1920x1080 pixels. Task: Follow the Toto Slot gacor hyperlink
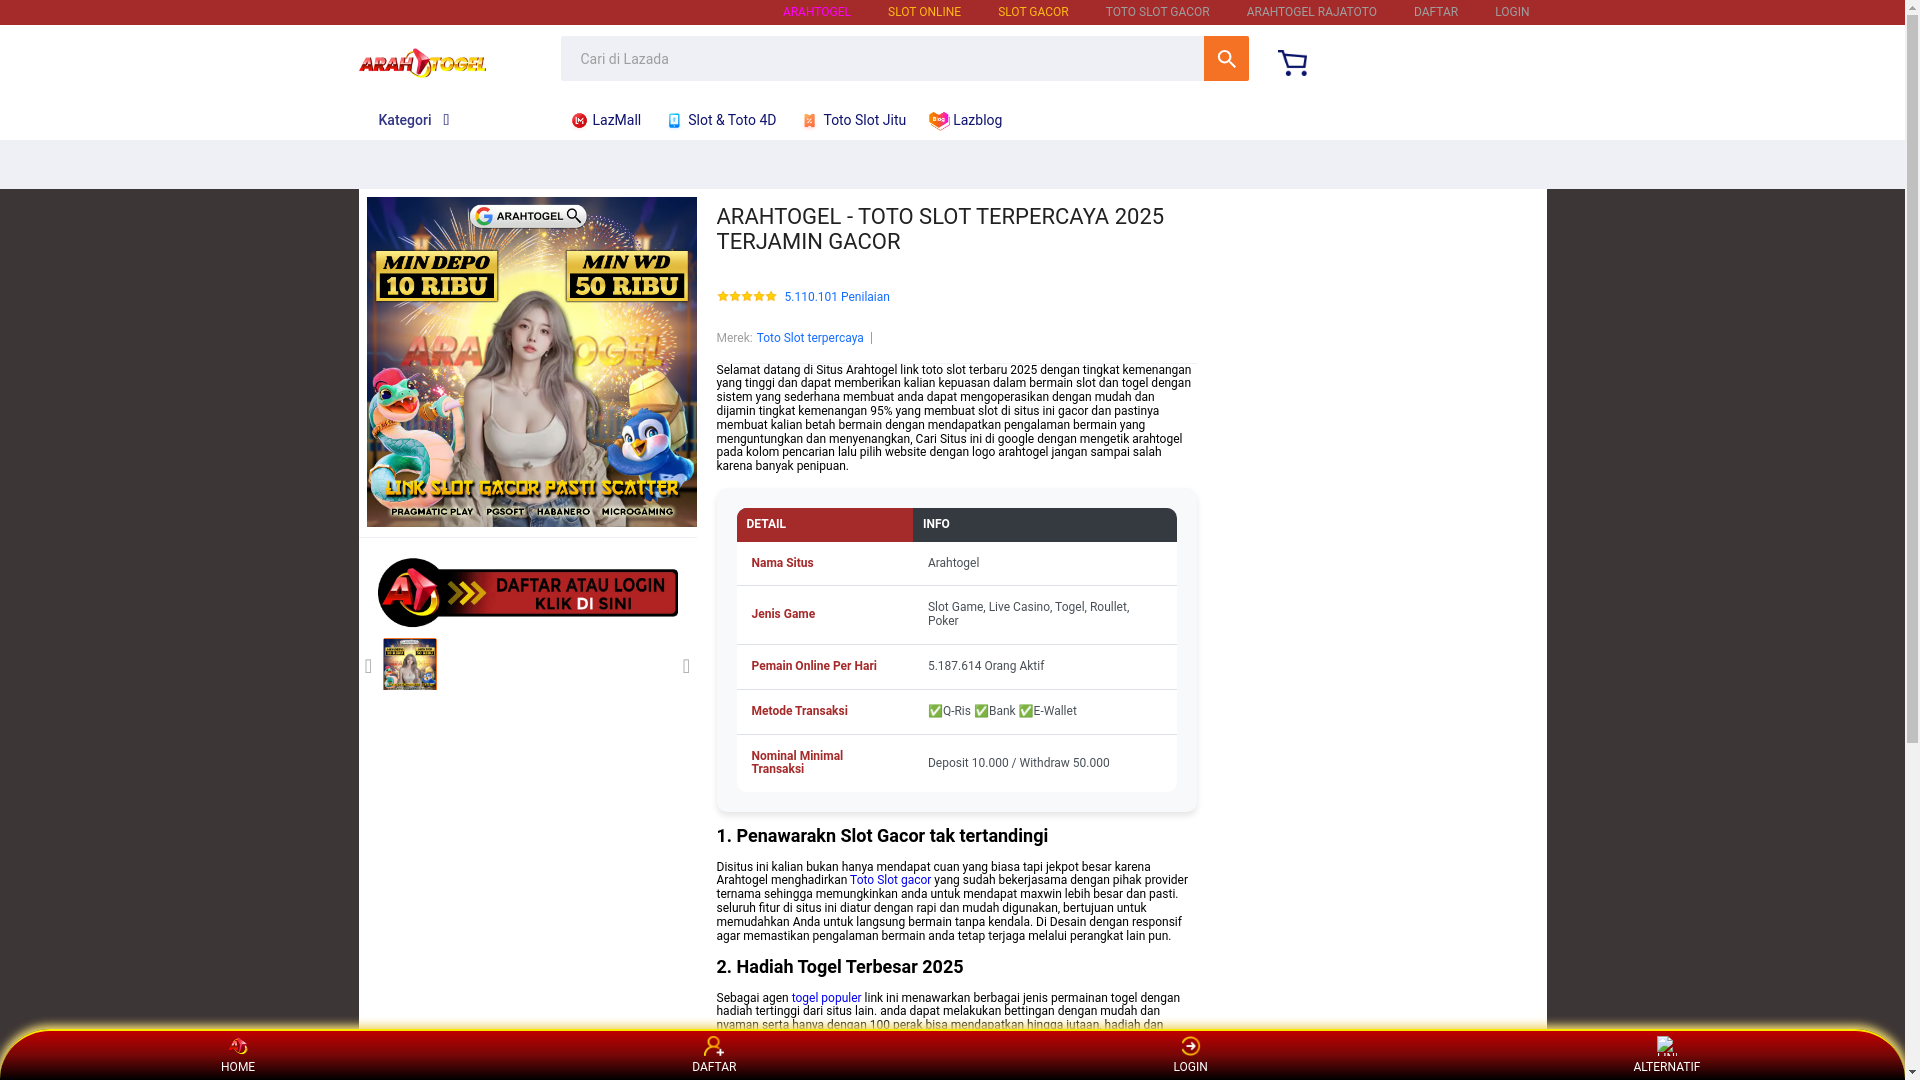890,880
